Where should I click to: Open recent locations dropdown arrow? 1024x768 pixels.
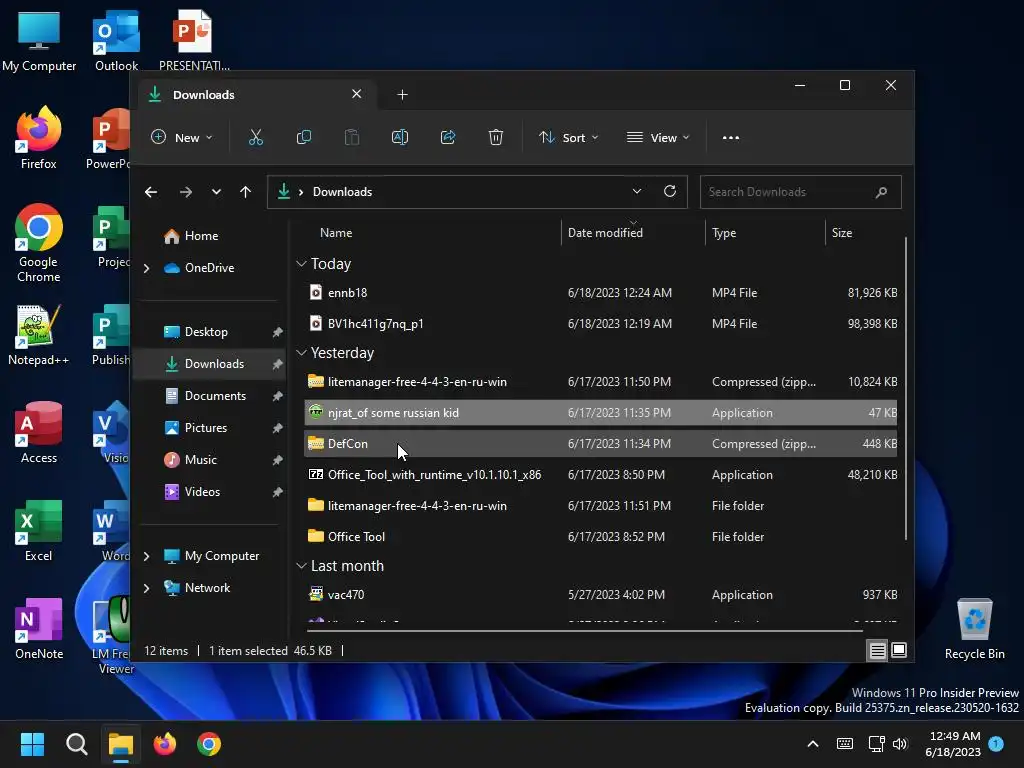pos(216,192)
